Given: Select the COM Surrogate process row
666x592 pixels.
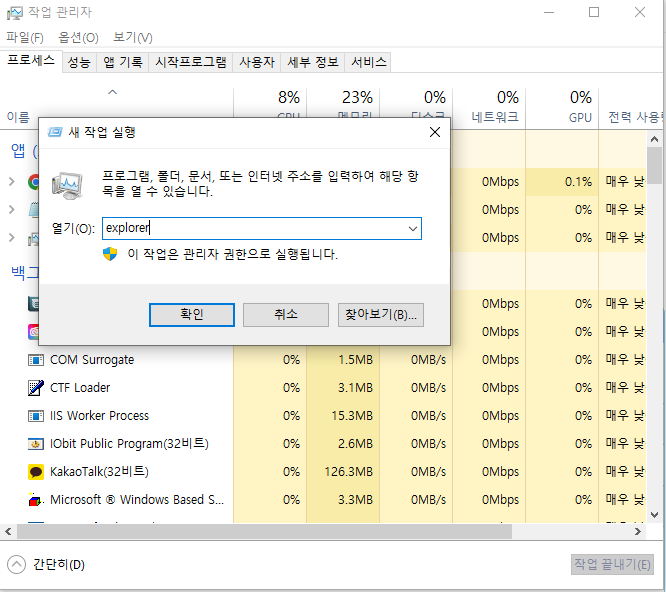Looking at the screenshot, I should 323,360.
